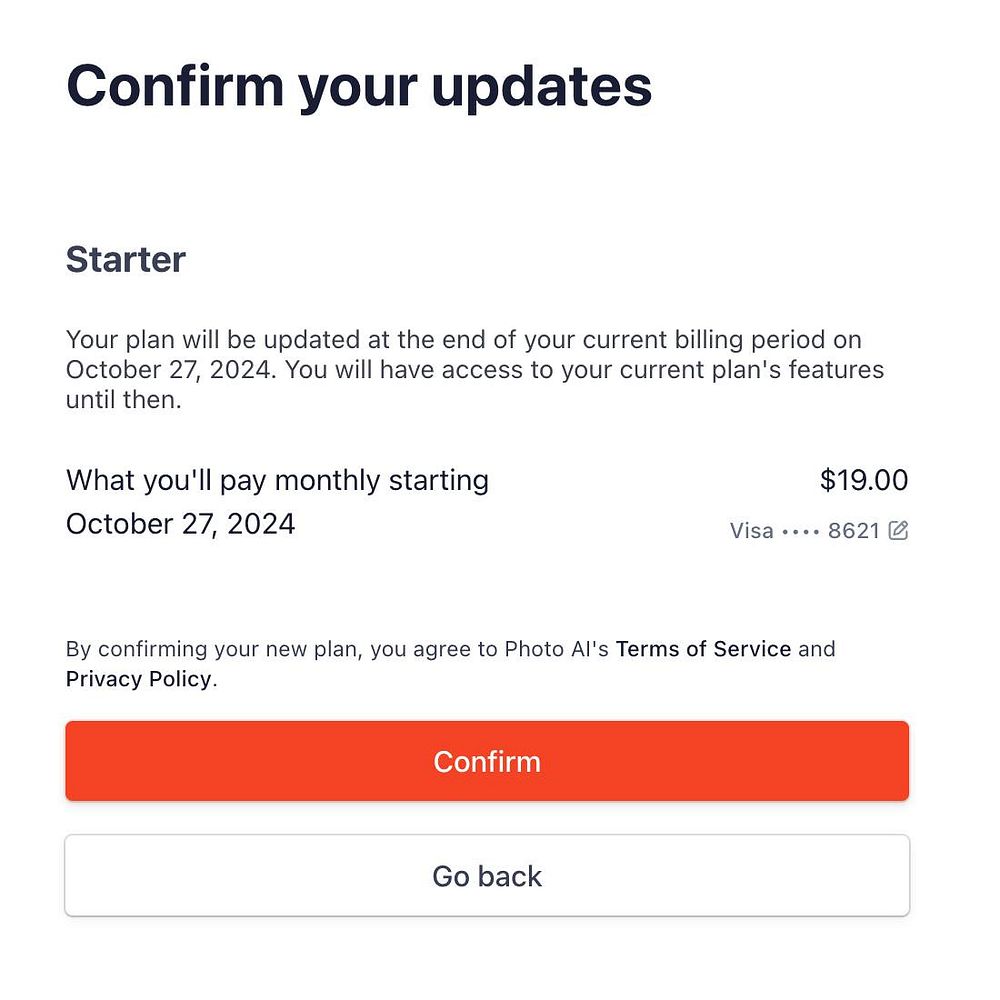
Task: Click the $19.00 monthly price amount
Action: 863,480
